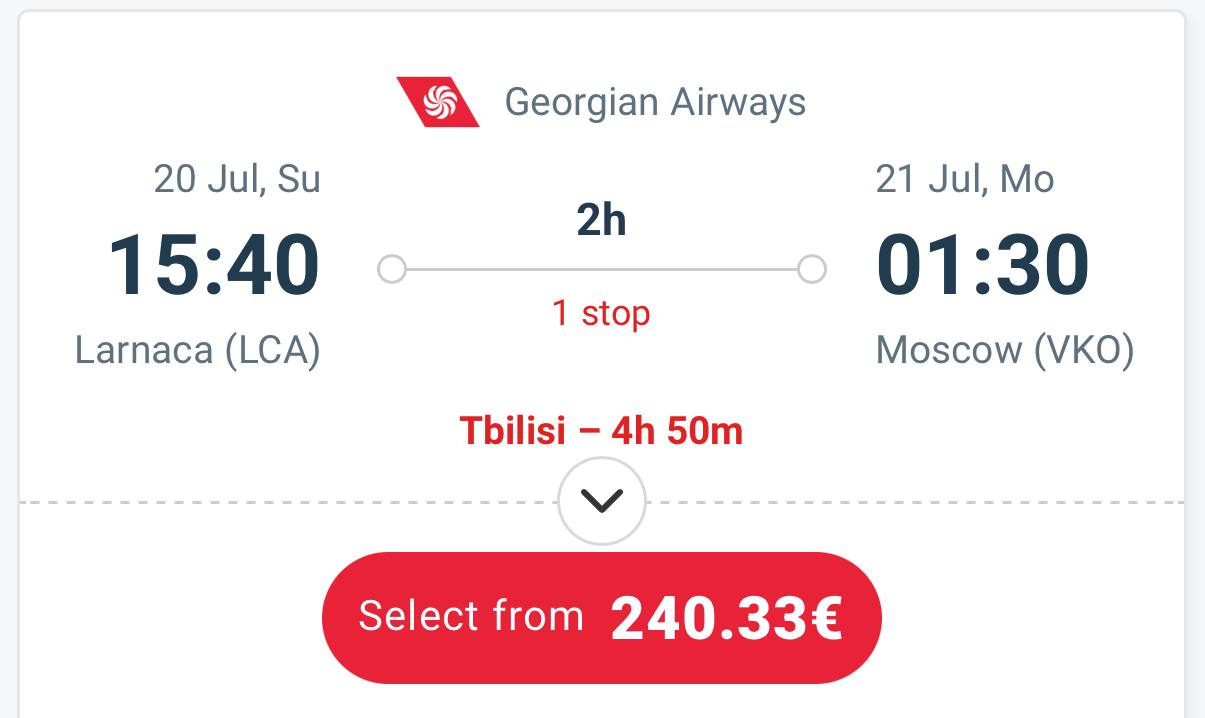Click the Georgian Airways red logo icon
This screenshot has width=1205, height=718.
pyautogui.click(x=438, y=102)
